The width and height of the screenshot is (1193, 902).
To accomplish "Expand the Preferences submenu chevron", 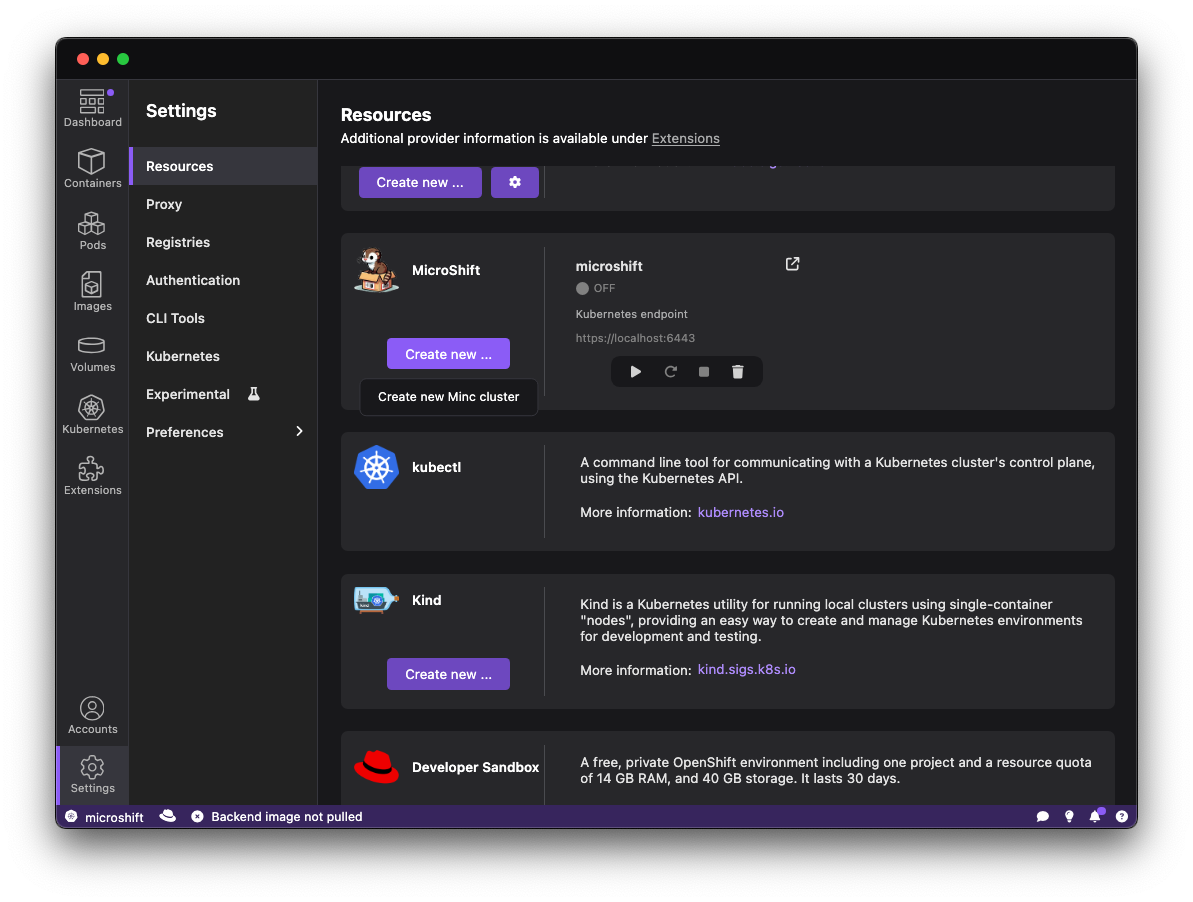I will point(299,432).
